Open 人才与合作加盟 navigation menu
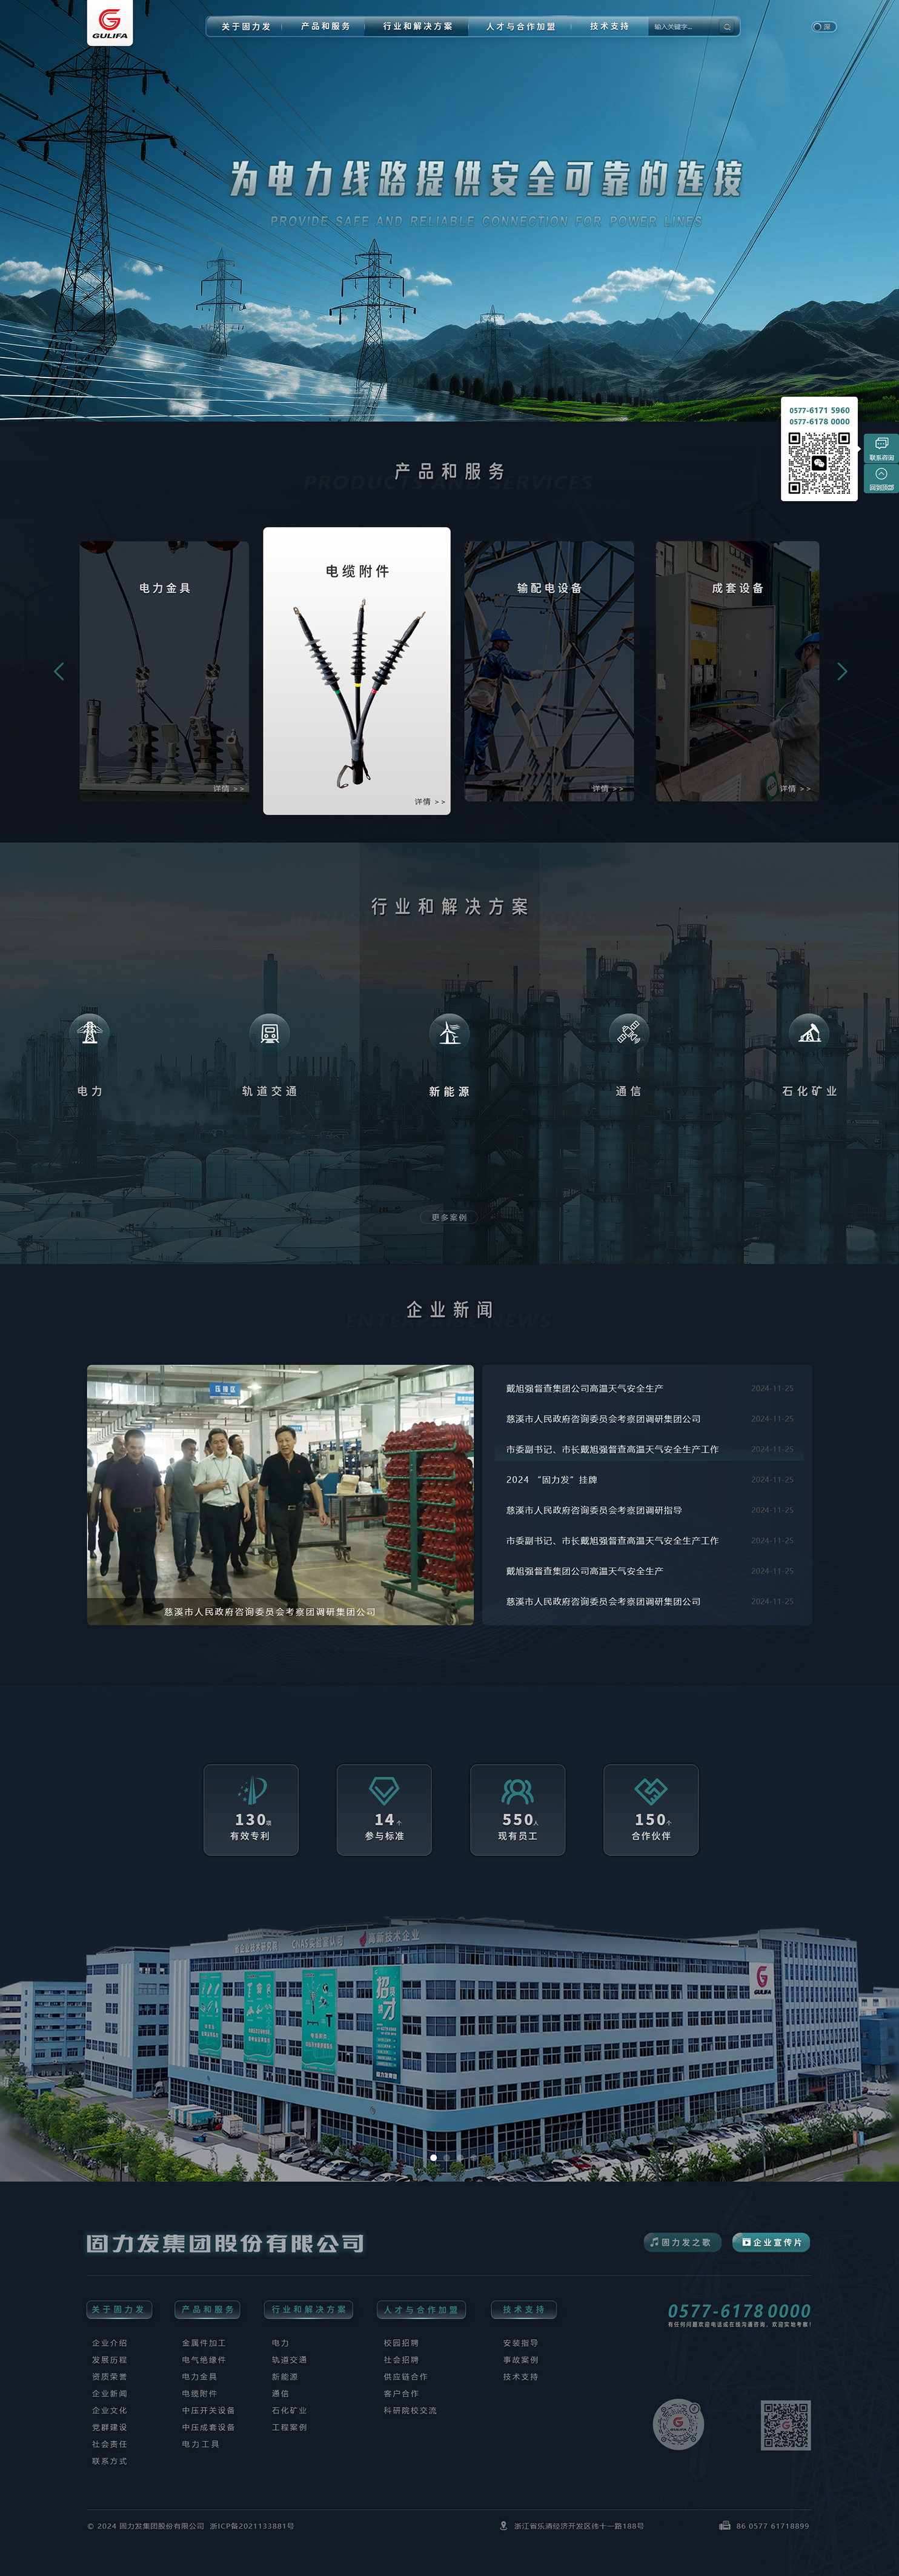This screenshot has height=2576, width=899. [521, 27]
